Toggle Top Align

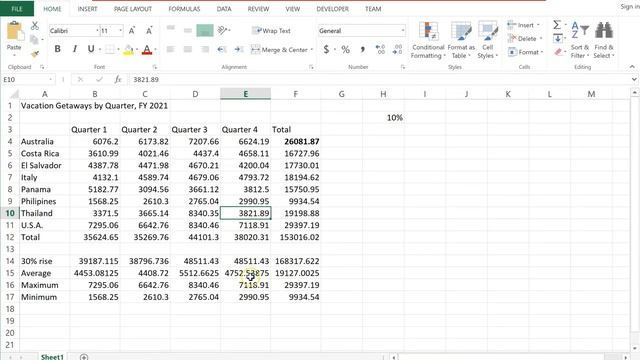tap(171, 28)
